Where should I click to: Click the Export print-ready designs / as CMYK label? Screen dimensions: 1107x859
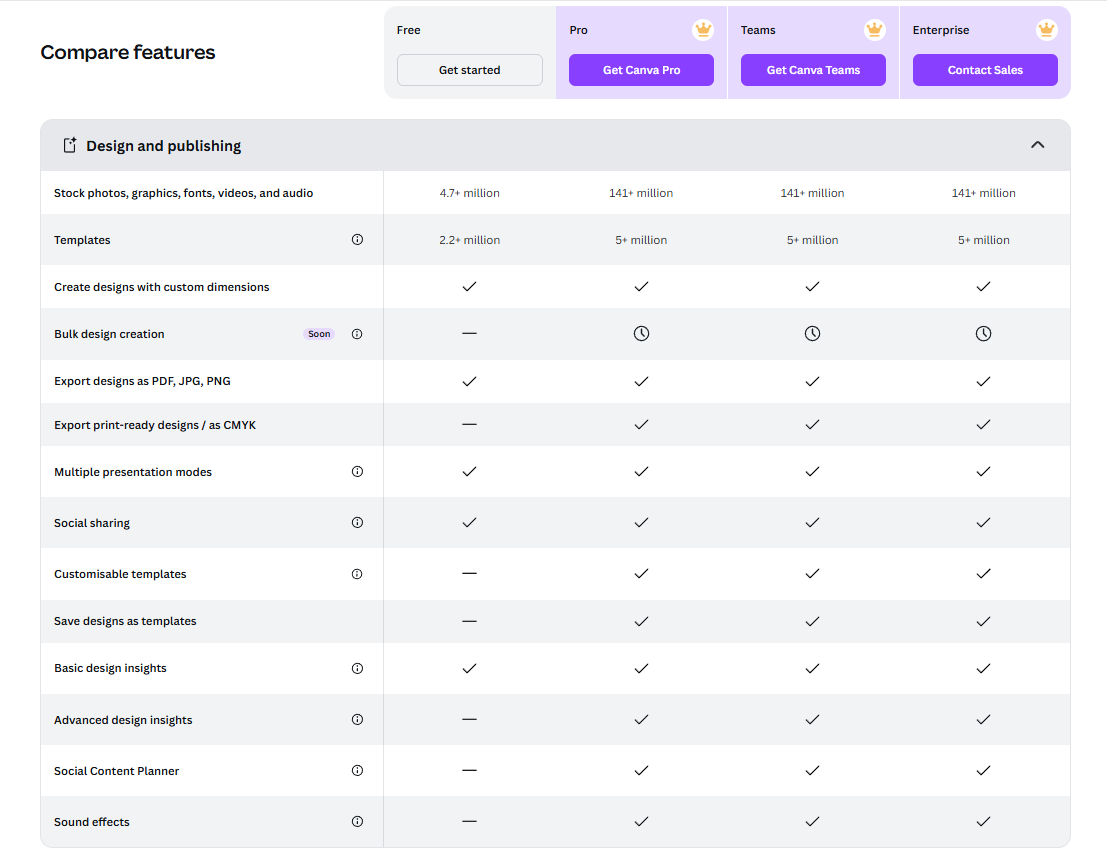tap(155, 425)
